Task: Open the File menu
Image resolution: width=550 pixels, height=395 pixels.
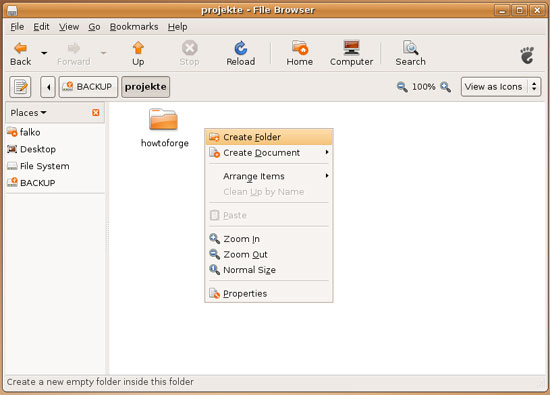Action: (x=17, y=27)
